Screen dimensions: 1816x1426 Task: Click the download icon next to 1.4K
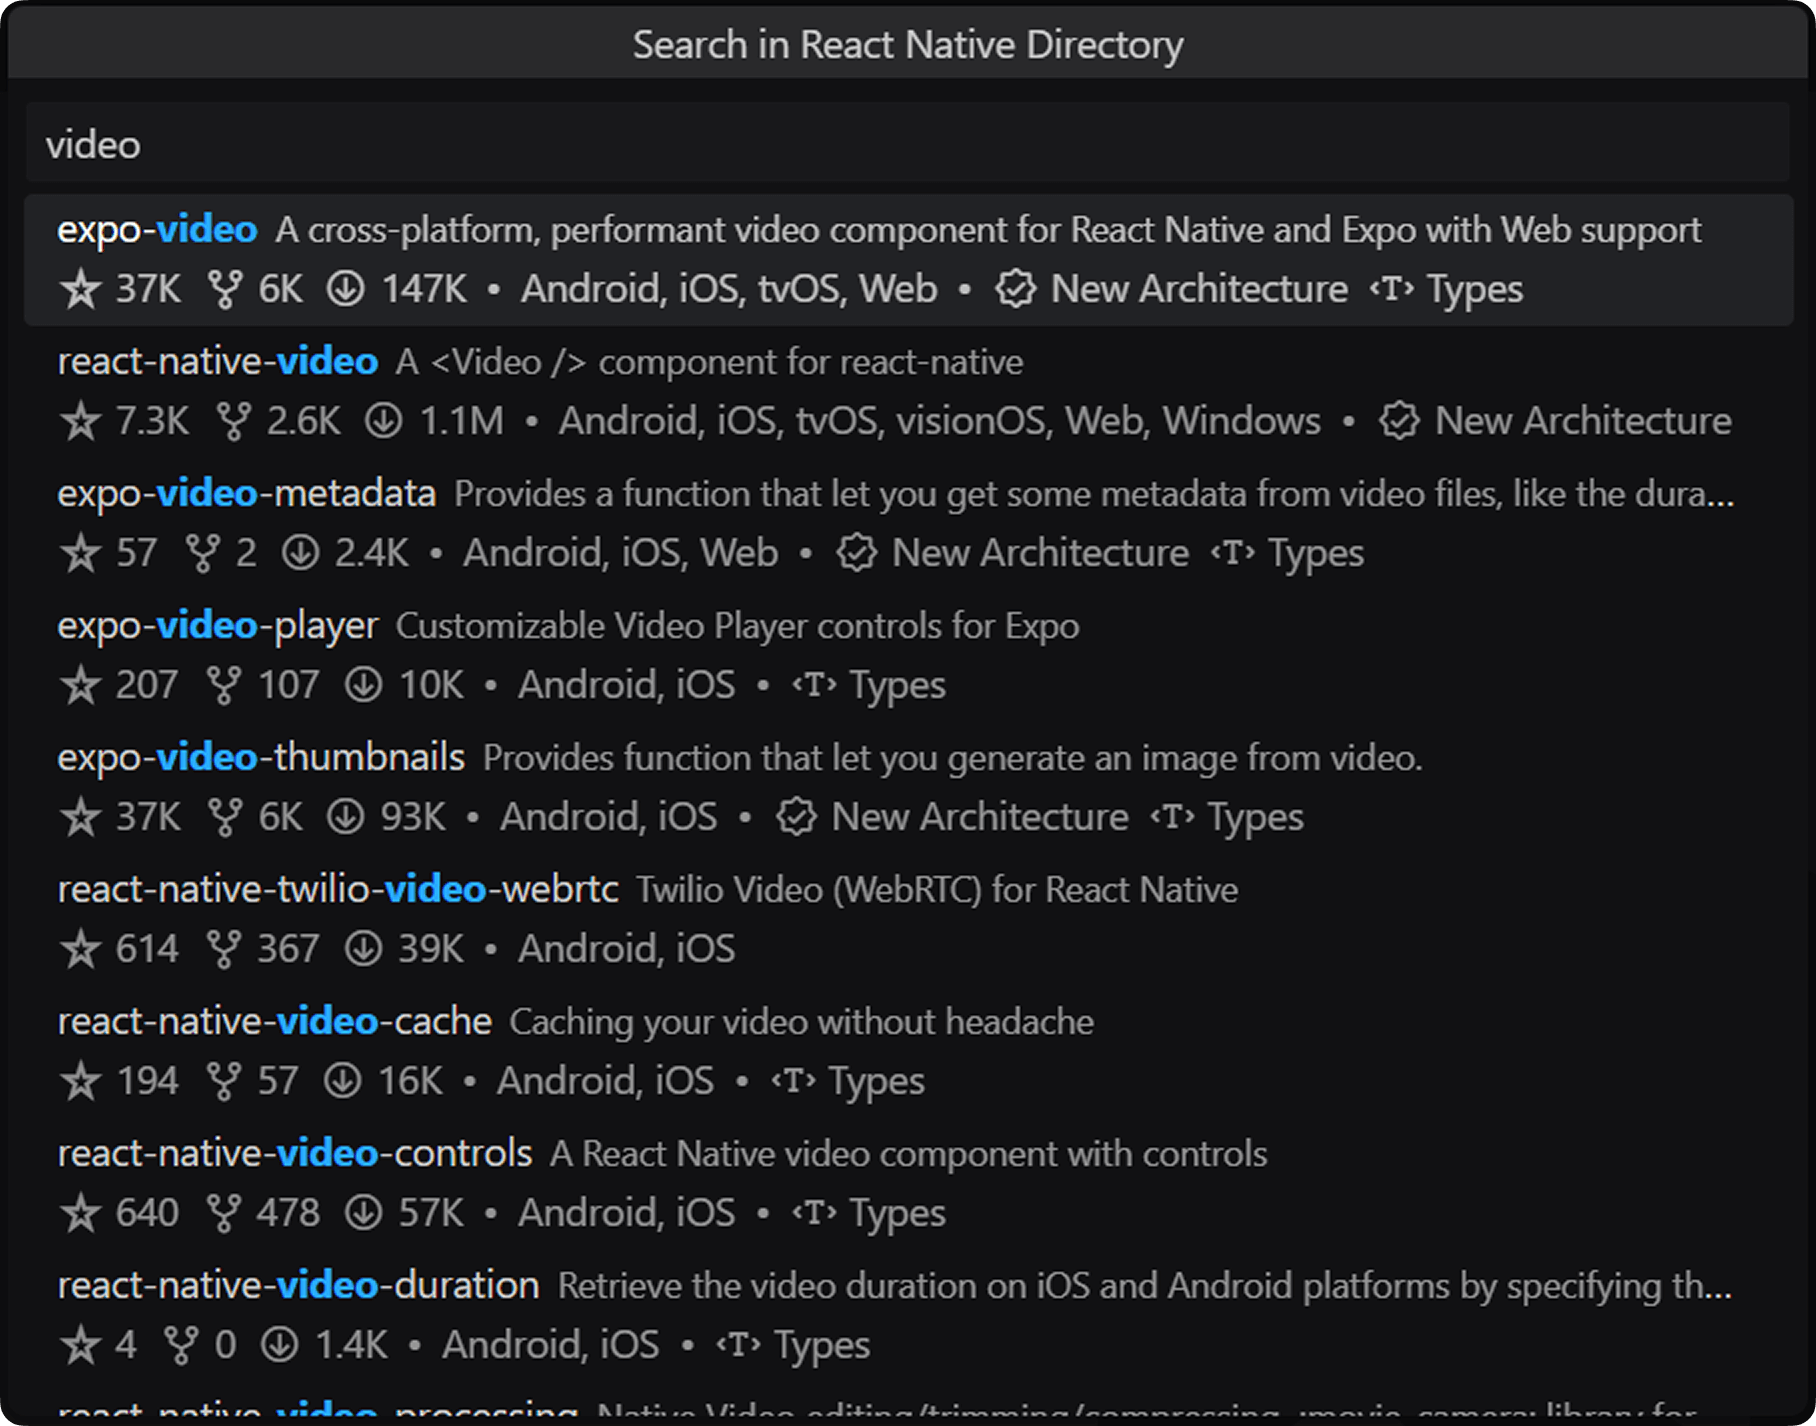[x=280, y=1345]
